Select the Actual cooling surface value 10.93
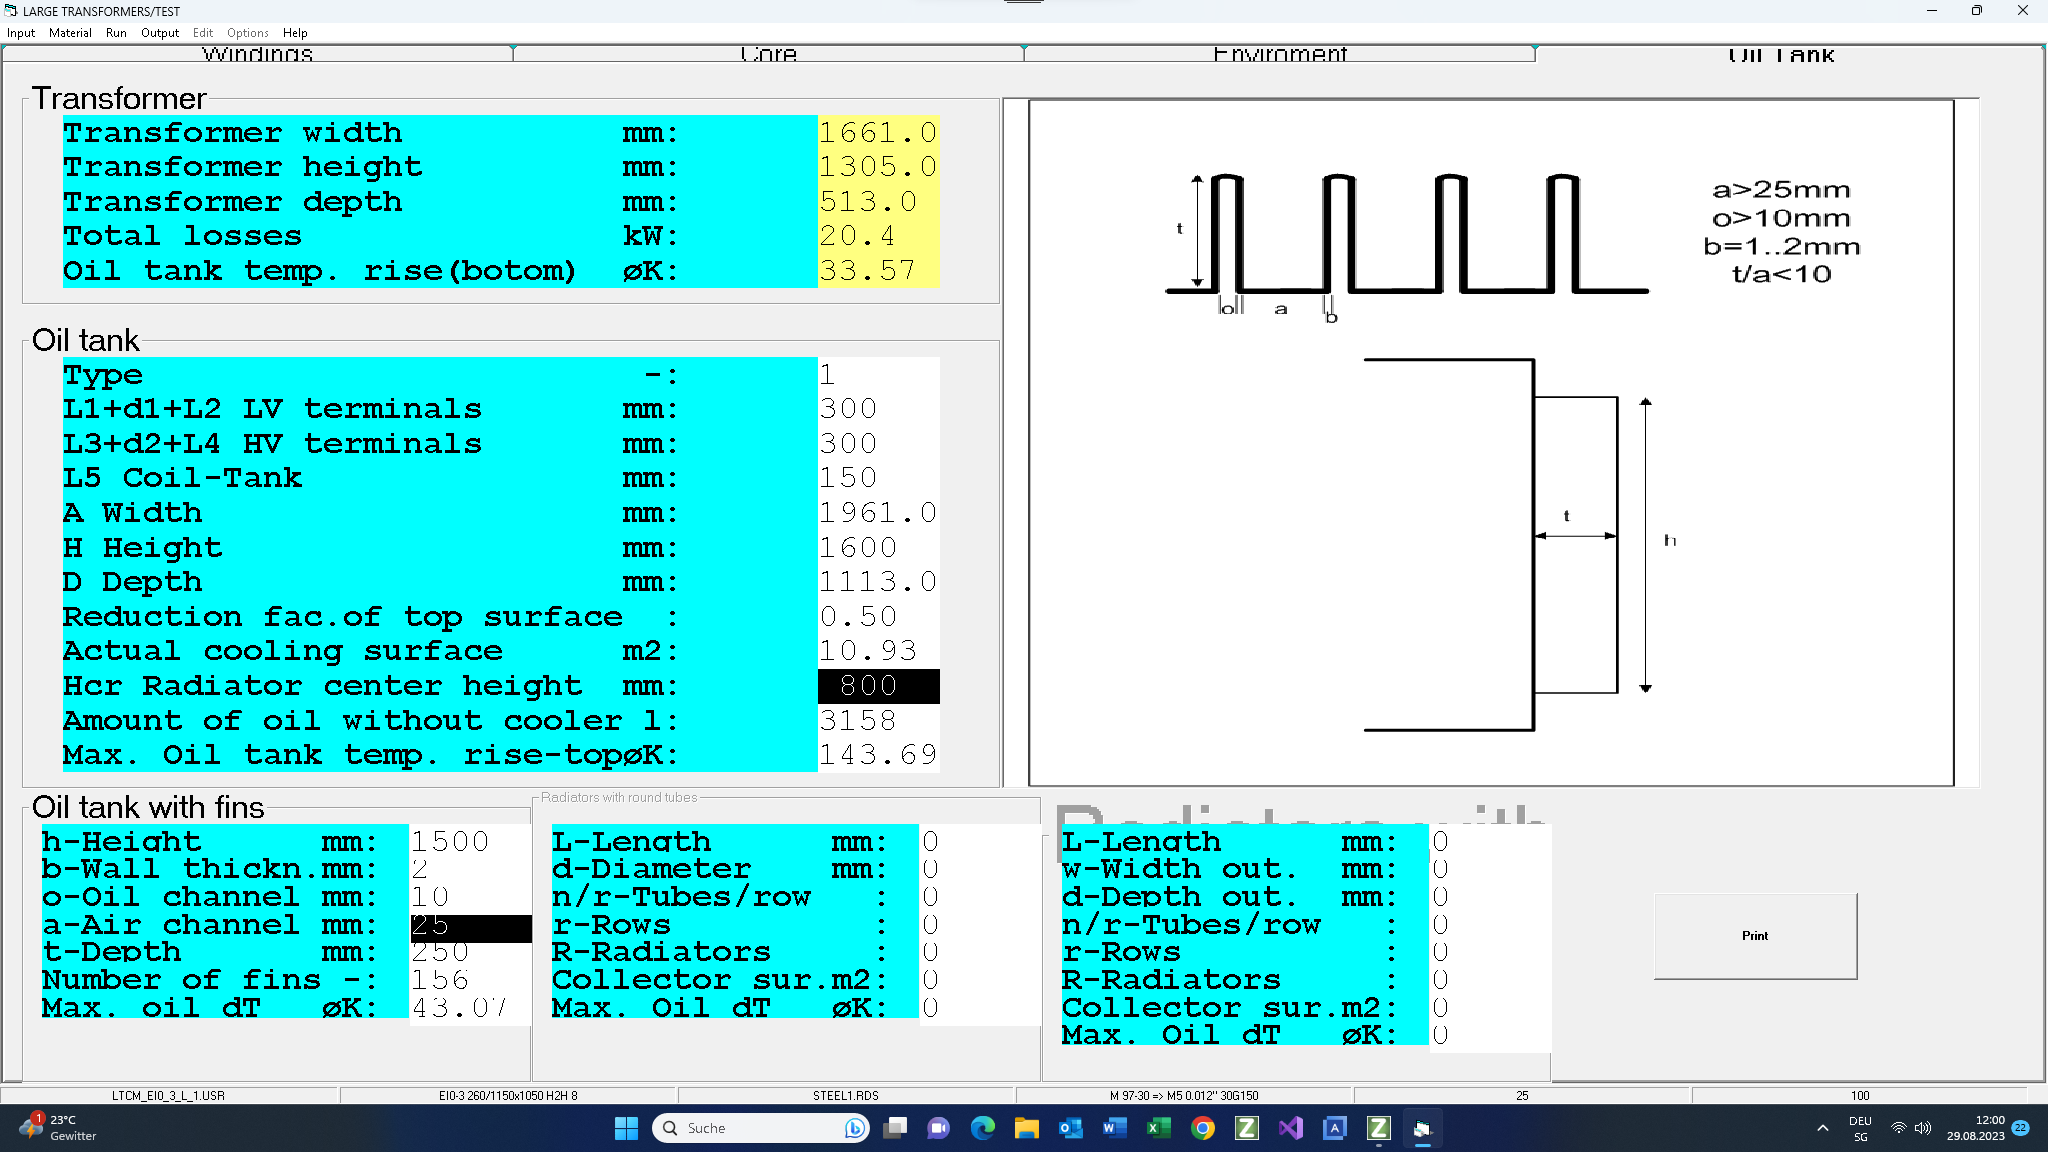 [878, 651]
